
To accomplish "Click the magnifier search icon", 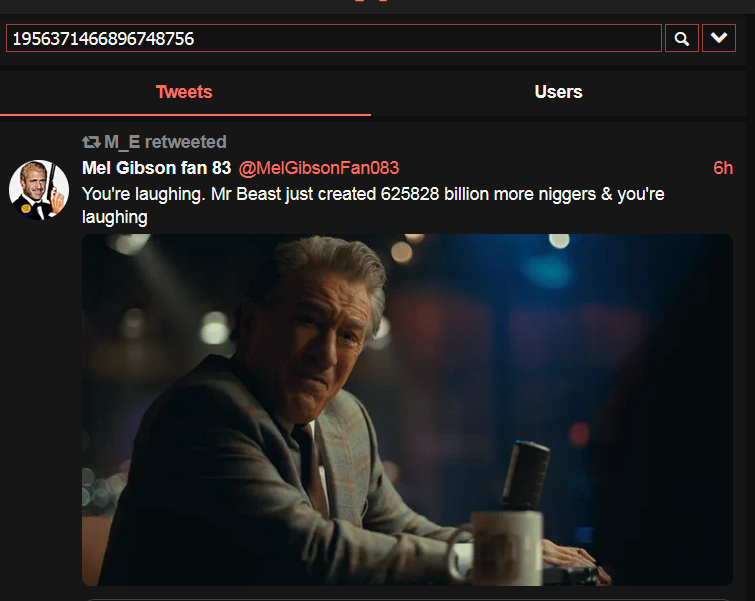I will click(x=681, y=39).
